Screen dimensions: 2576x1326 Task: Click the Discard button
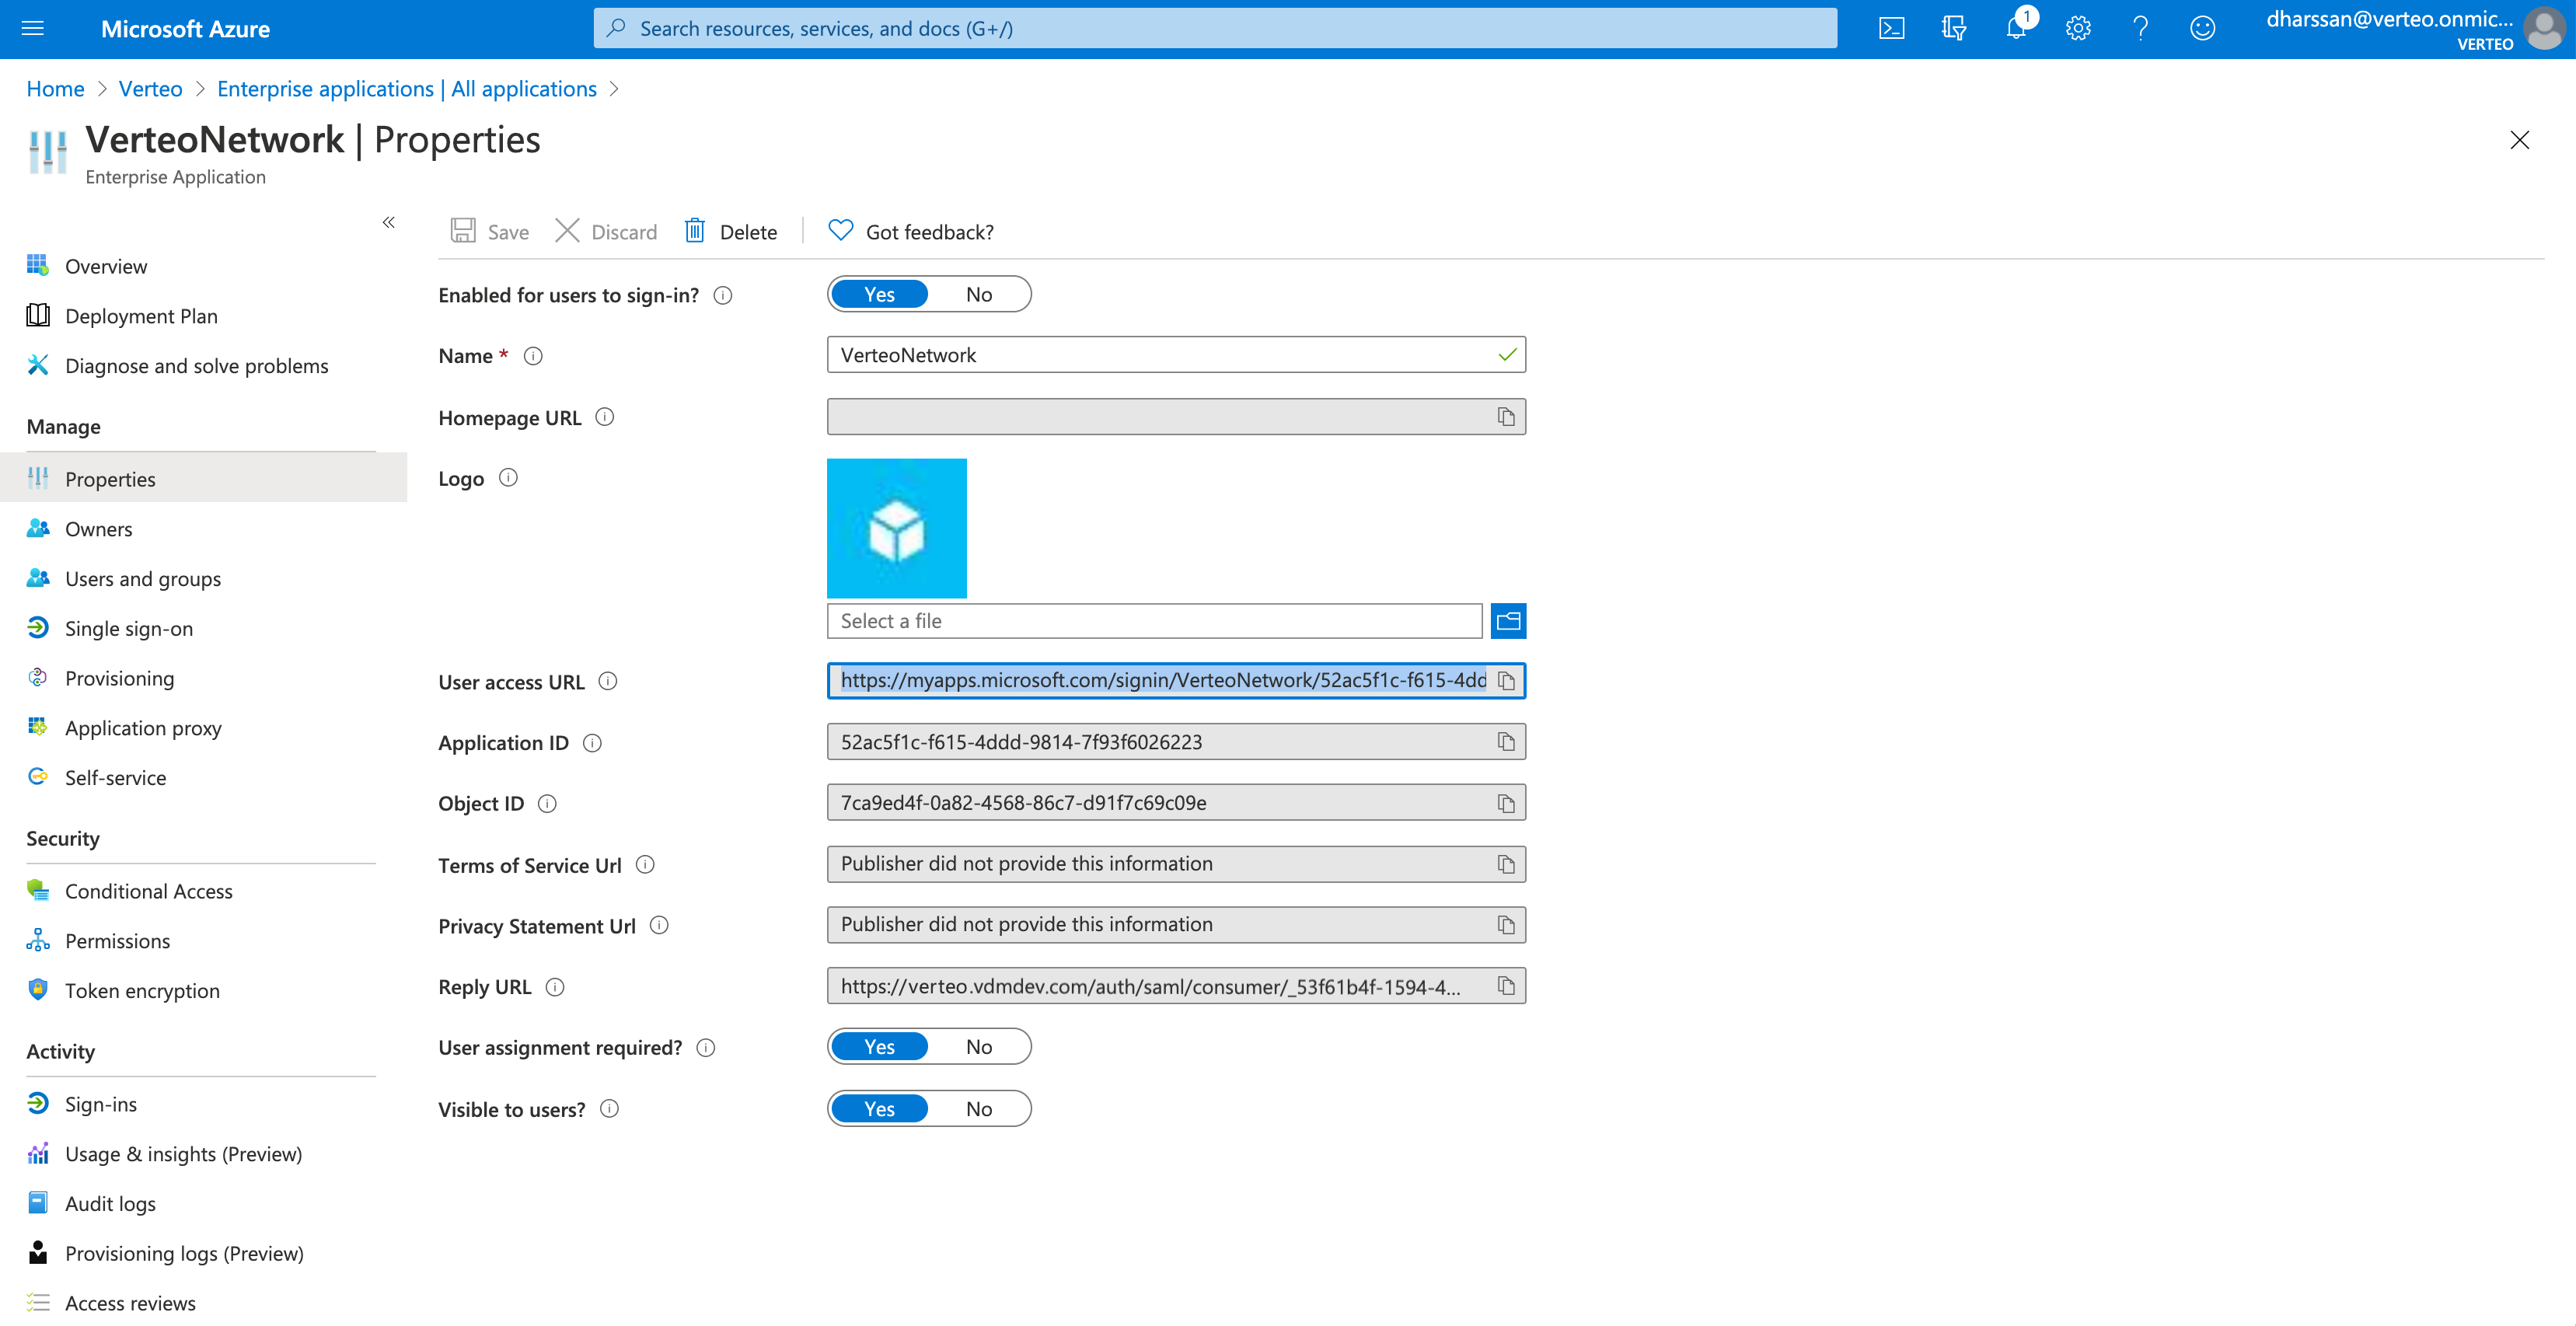coord(606,232)
